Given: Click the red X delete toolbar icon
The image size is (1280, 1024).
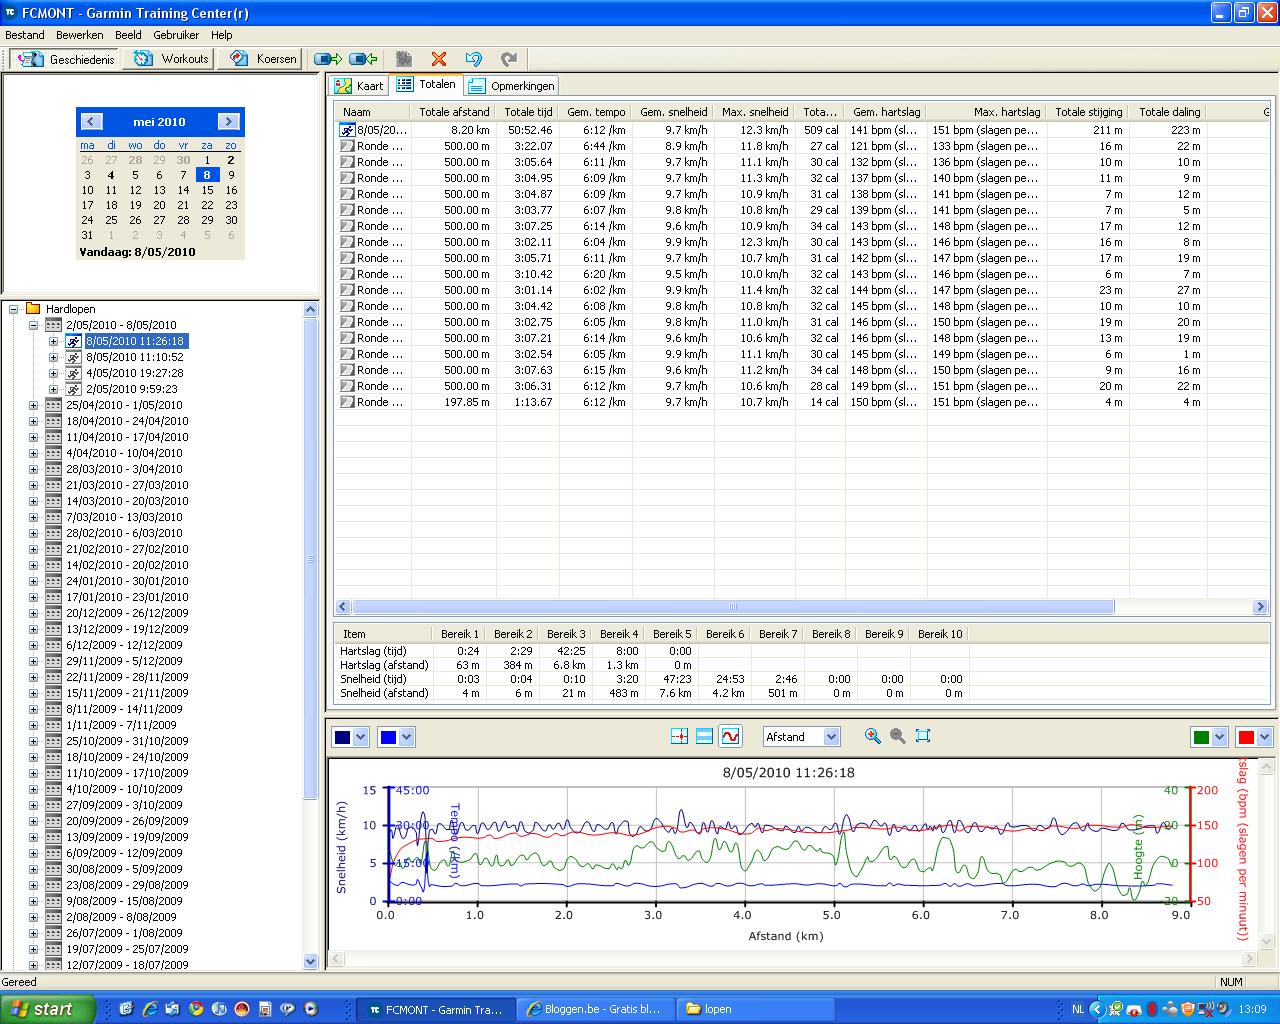Looking at the screenshot, I should tap(438, 59).
